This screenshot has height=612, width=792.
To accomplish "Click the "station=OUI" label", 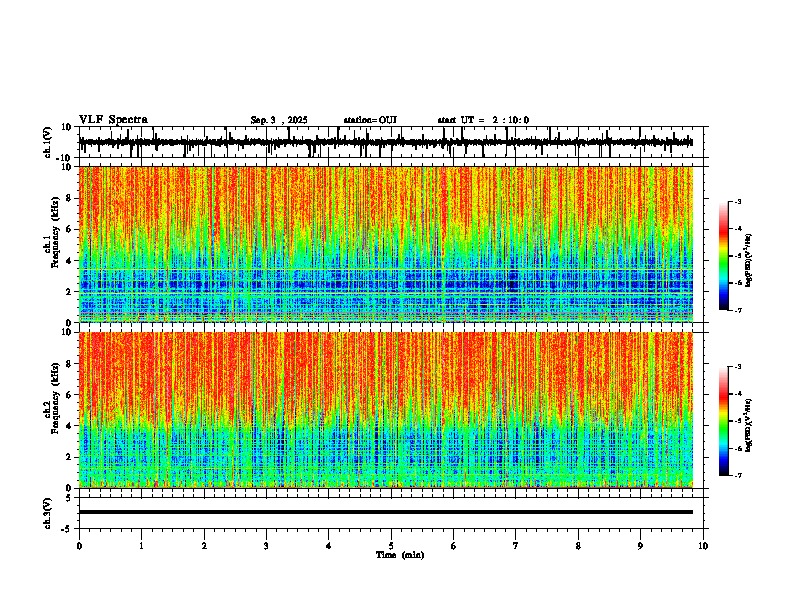I will [x=370, y=120].
